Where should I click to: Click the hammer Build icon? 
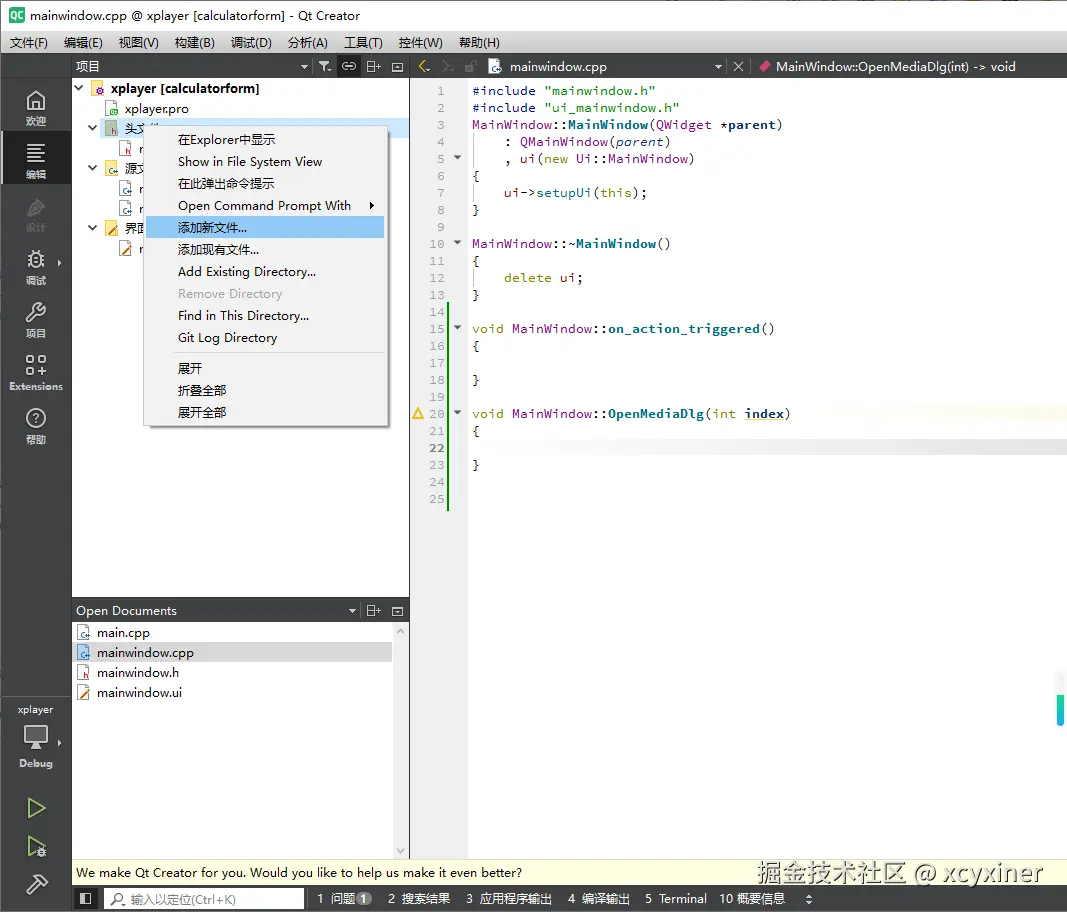tap(36, 884)
